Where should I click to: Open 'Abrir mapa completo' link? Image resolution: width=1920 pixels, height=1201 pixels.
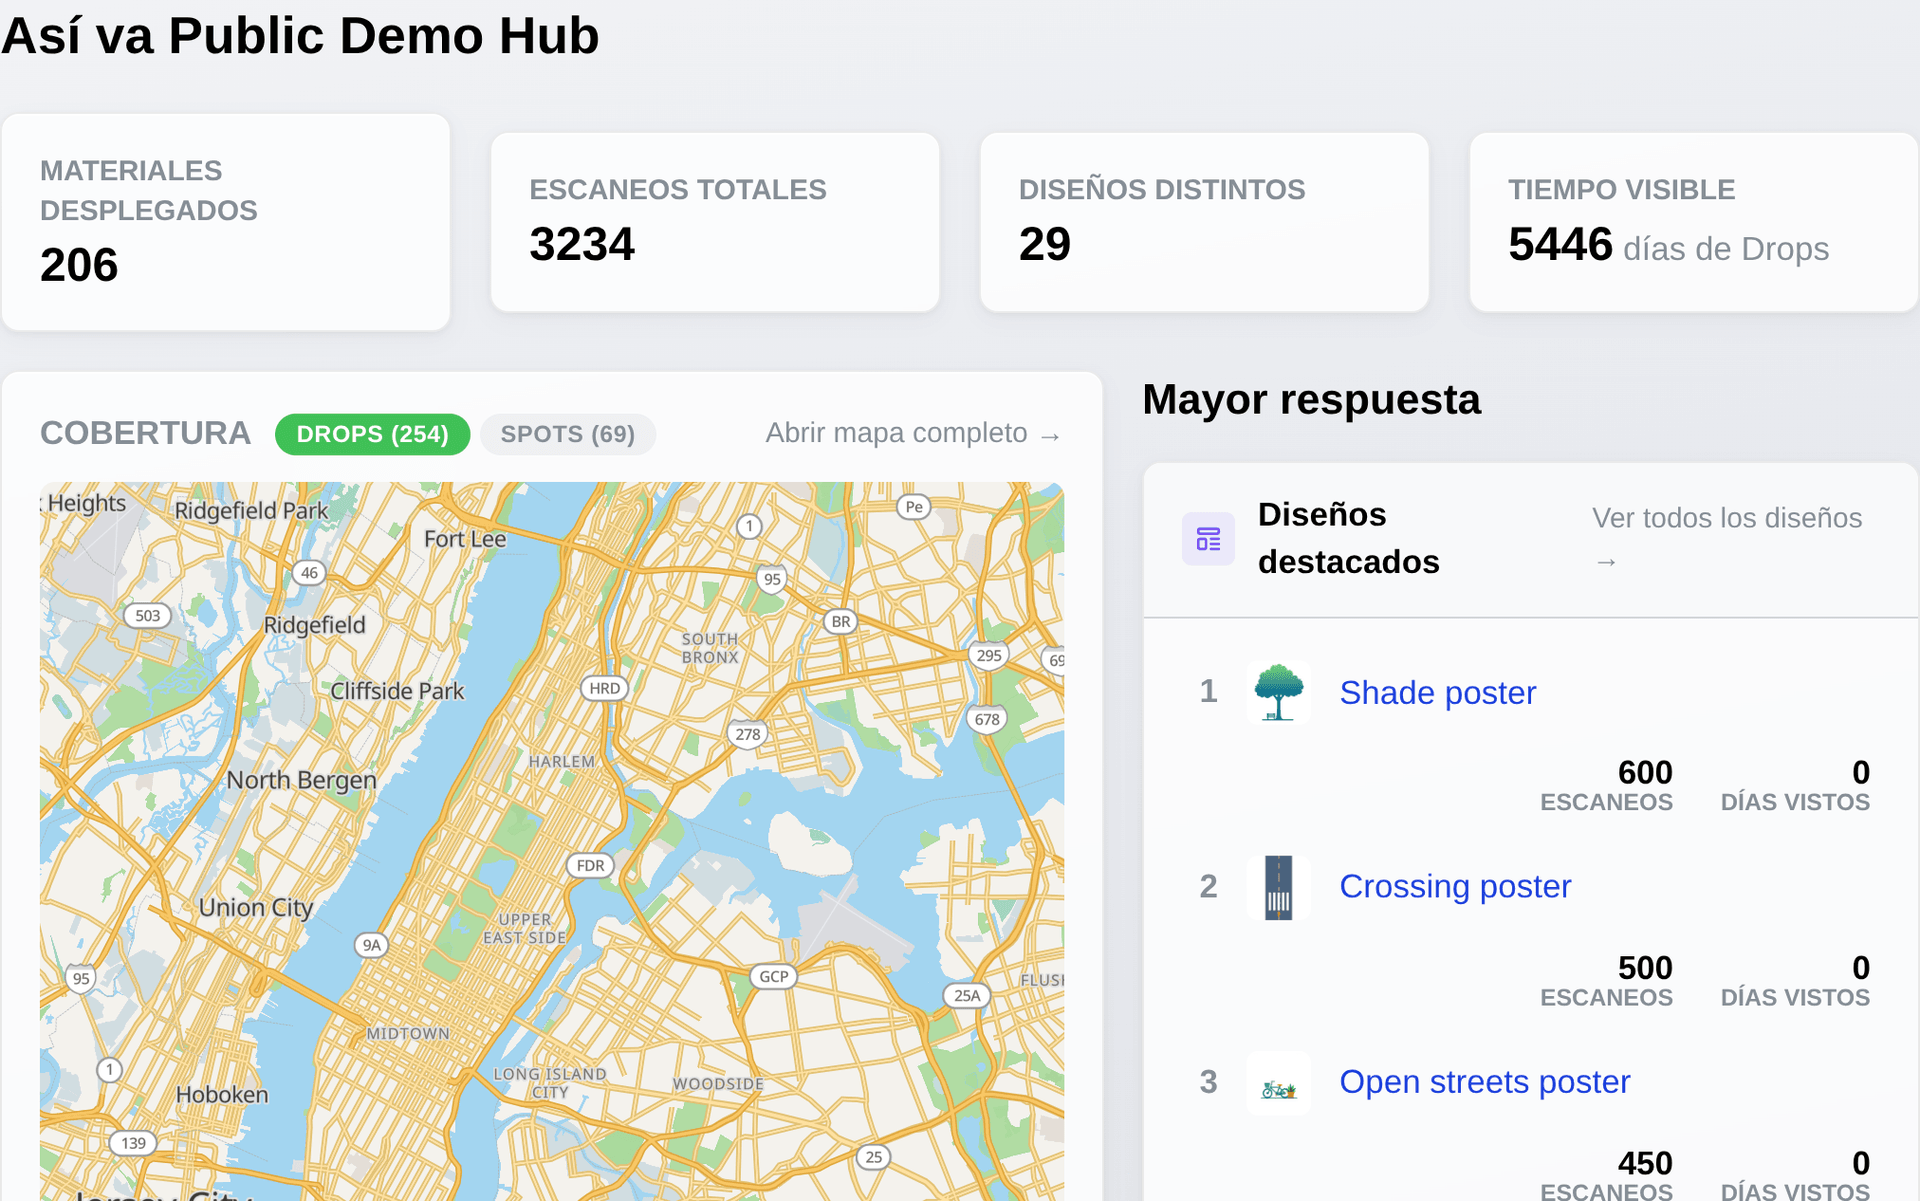(912, 433)
